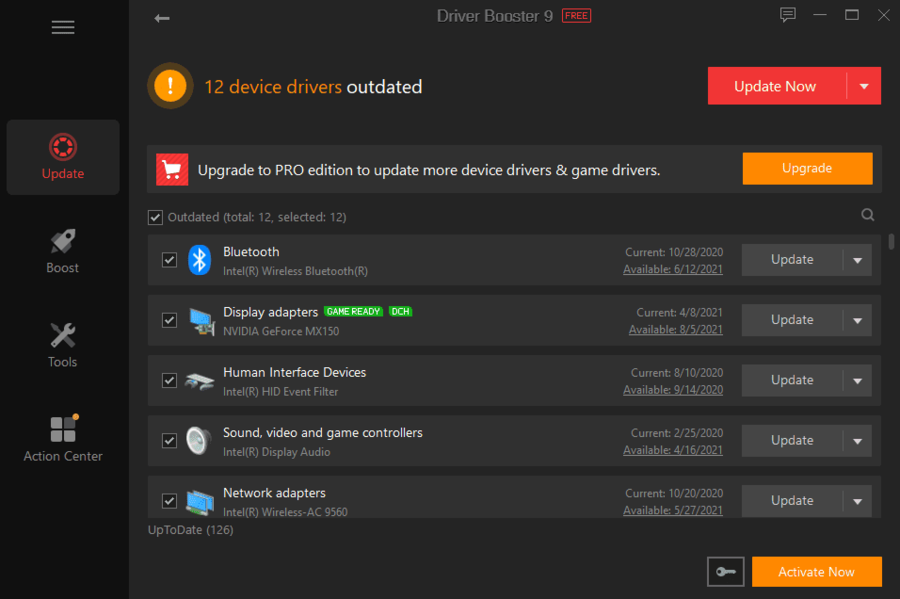Expand the Network adapters Update dropdown arrow
The height and width of the screenshot is (599, 900).
click(x=858, y=501)
